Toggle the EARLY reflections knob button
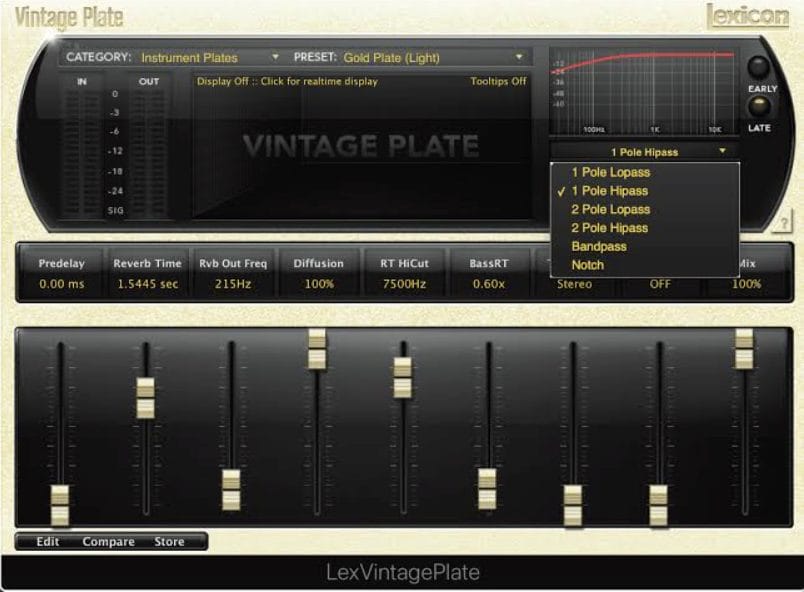The image size is (804, 592). click(761, 68)
